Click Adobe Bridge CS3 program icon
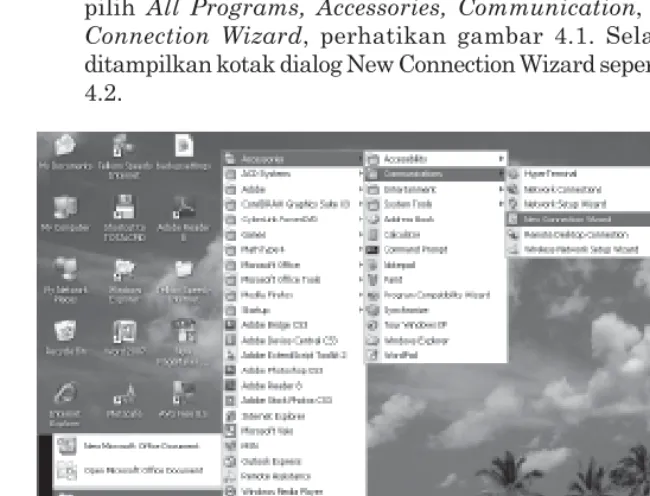The width and height of the screenshot is (650, 496). (x=230, y=325)
